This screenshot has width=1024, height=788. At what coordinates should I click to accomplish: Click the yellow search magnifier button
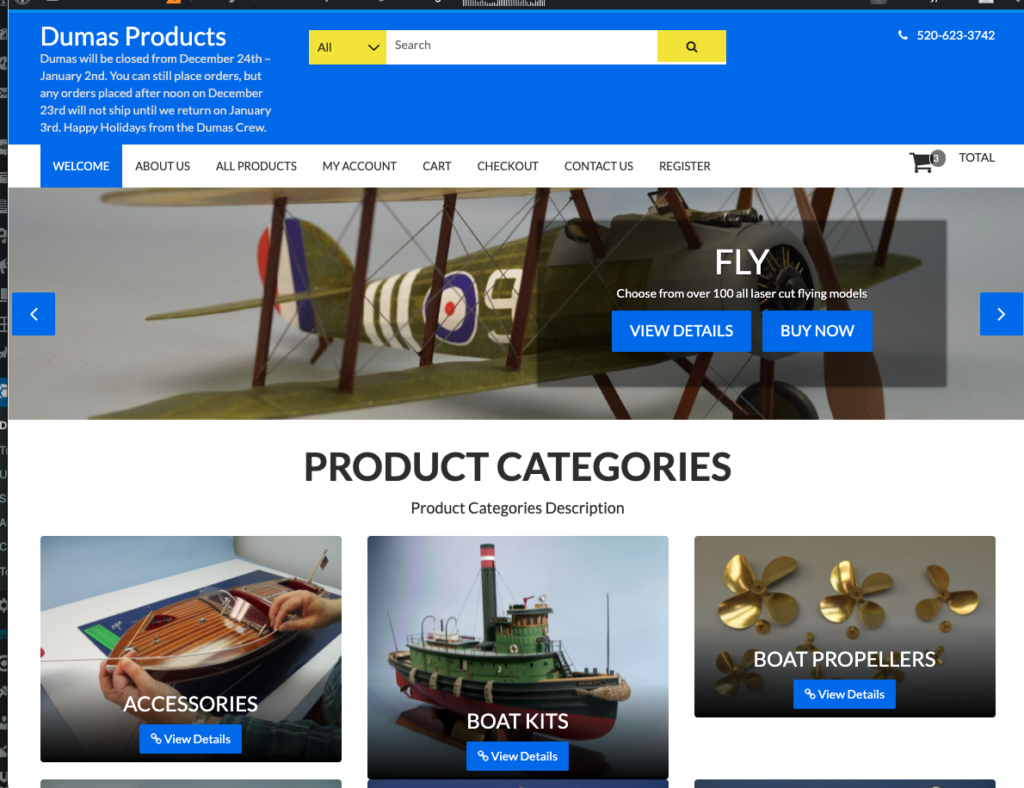[691, 47]
